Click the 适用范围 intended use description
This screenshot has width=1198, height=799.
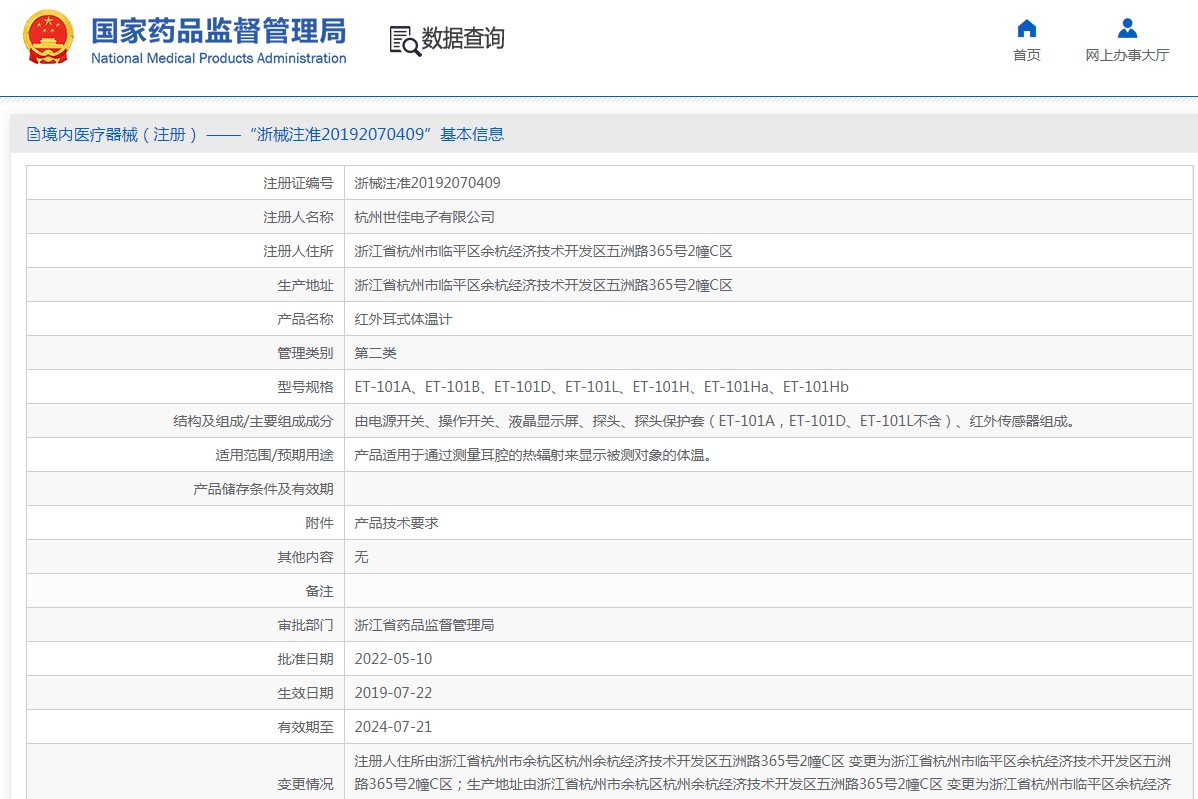[536, 455]
